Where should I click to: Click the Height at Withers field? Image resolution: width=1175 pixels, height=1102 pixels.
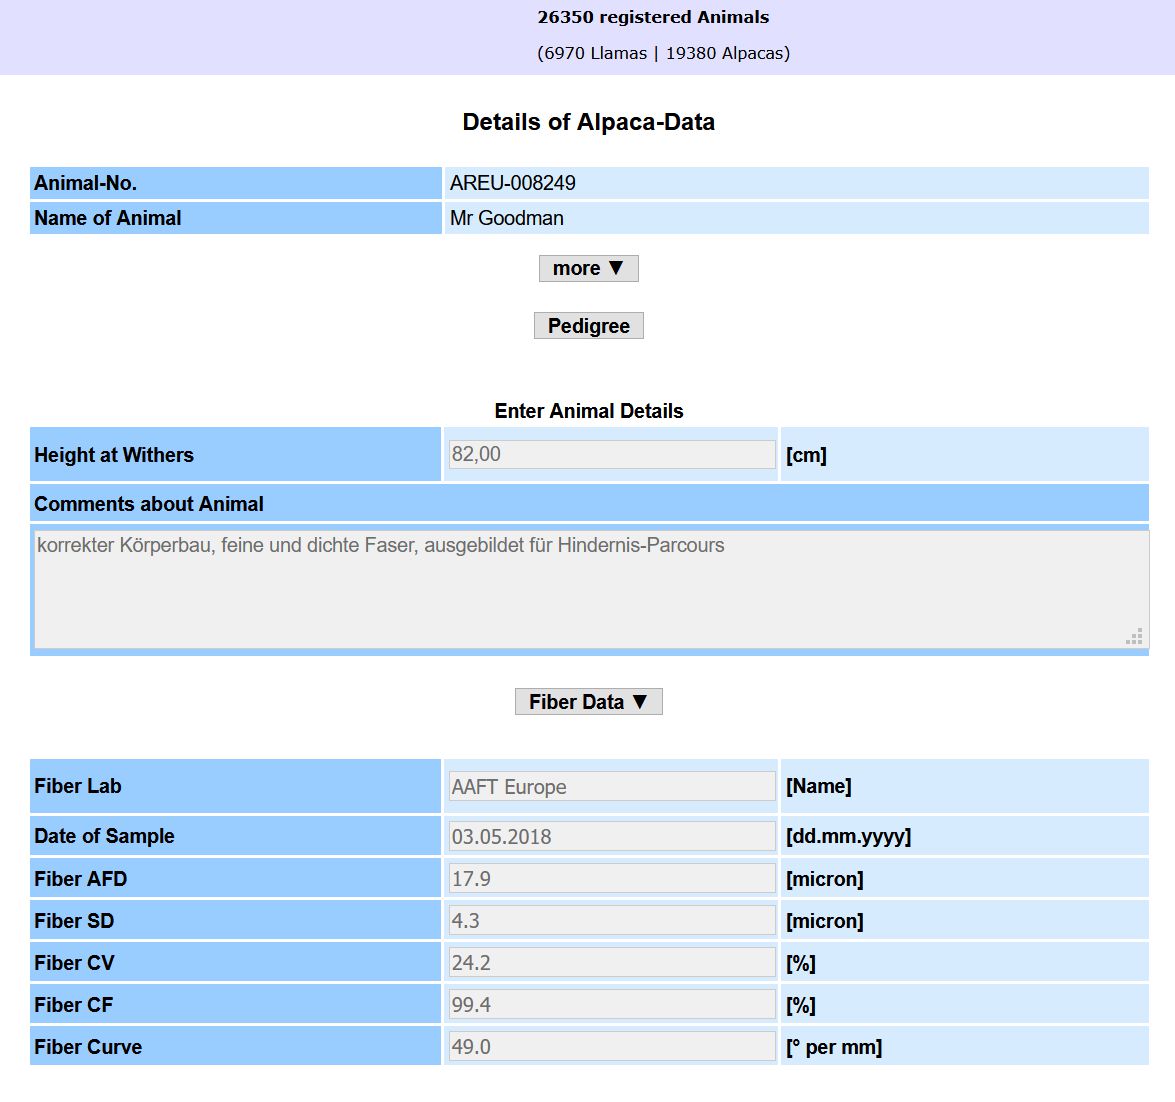[612, 455]
